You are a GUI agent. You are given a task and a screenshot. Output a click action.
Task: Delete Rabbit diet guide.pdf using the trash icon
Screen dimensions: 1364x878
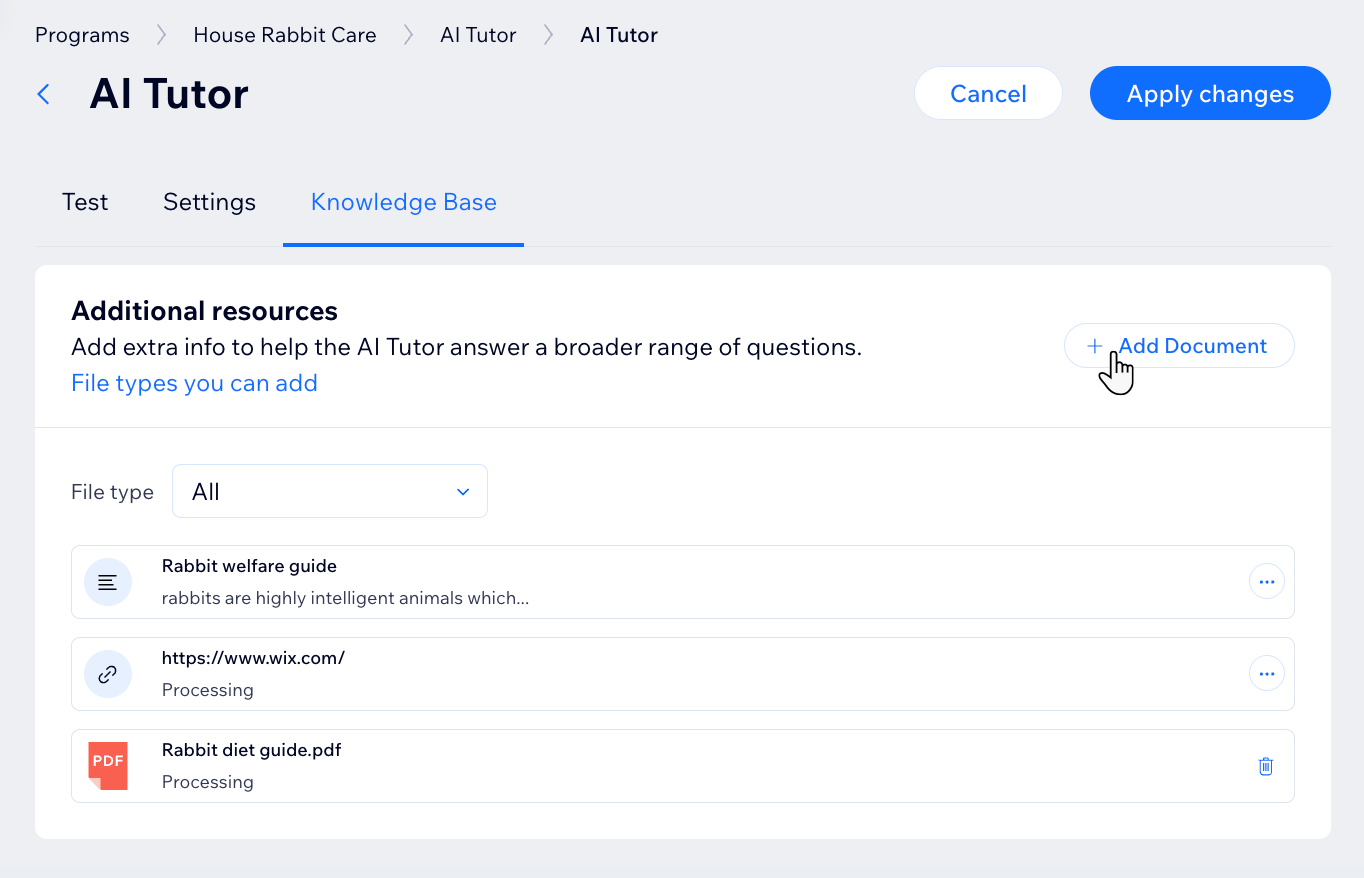(1265, 765)
